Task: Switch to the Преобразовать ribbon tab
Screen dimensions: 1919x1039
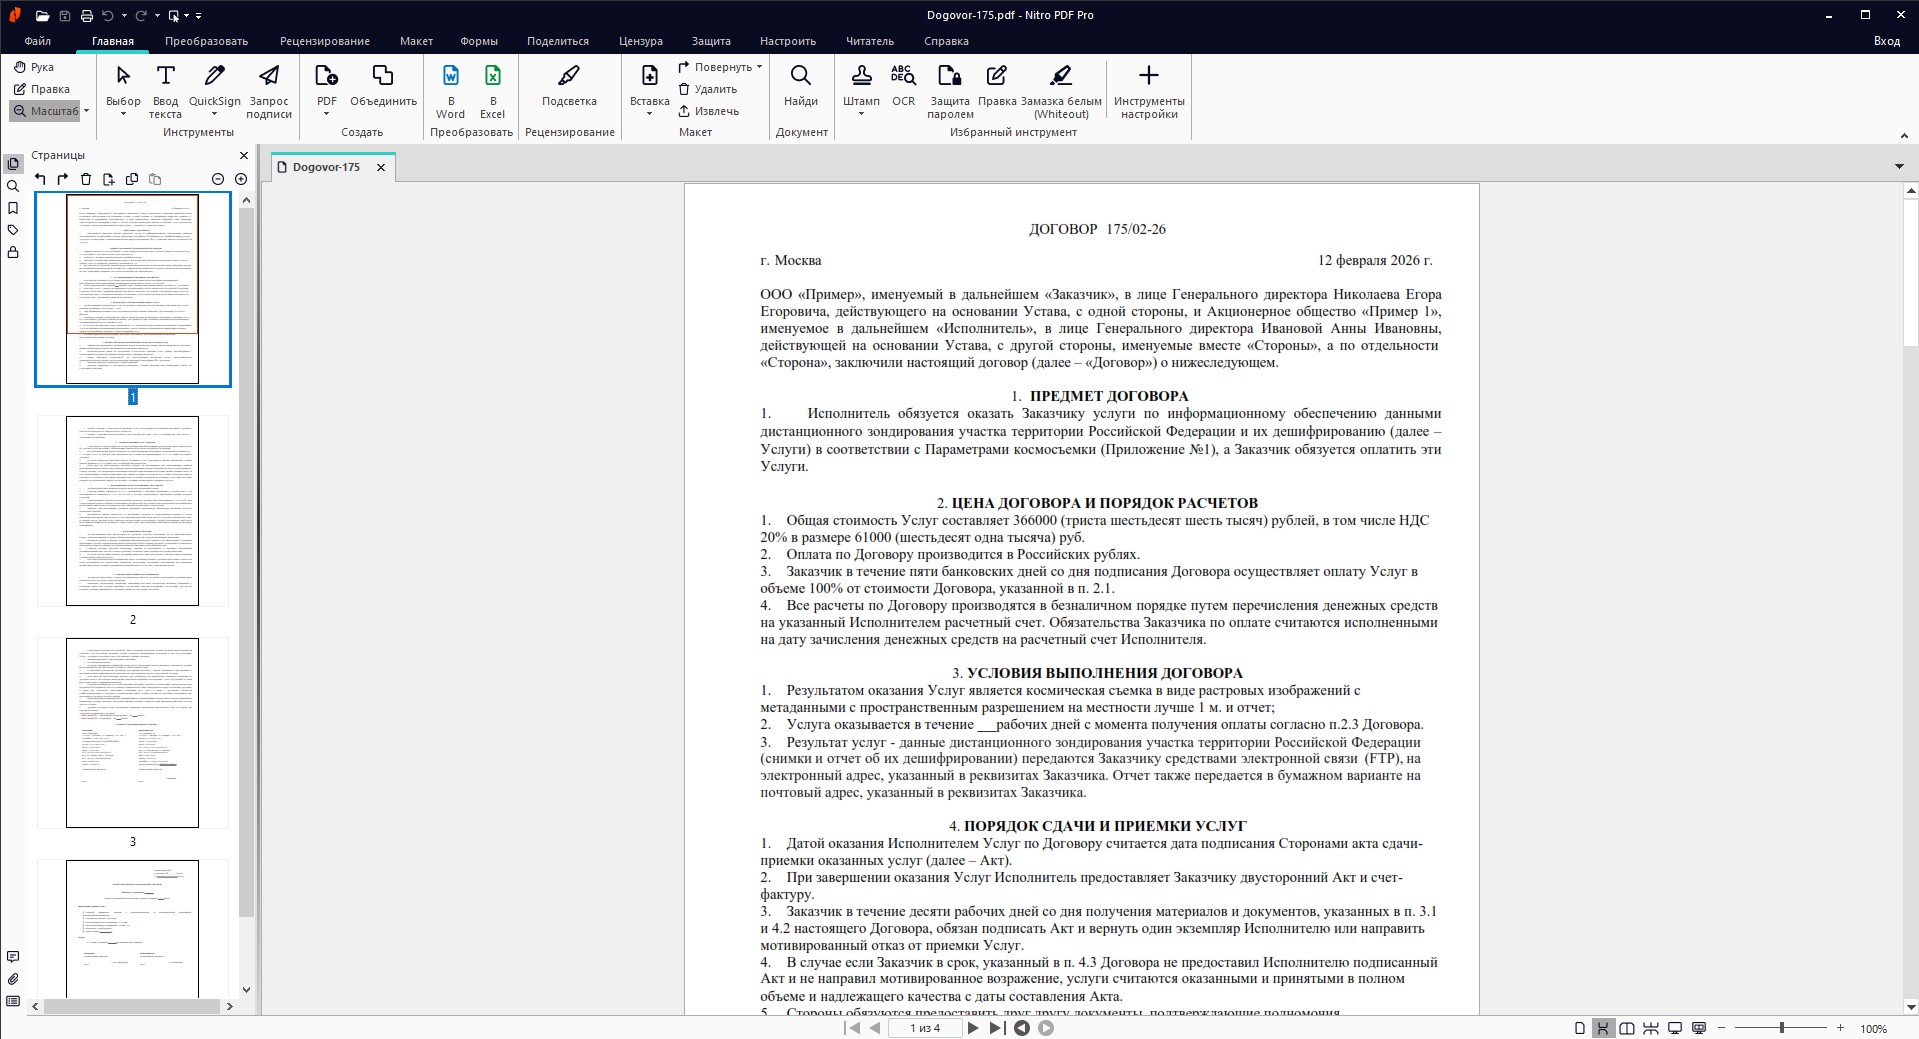Action: pyautogui.click(x=206, y=41)
